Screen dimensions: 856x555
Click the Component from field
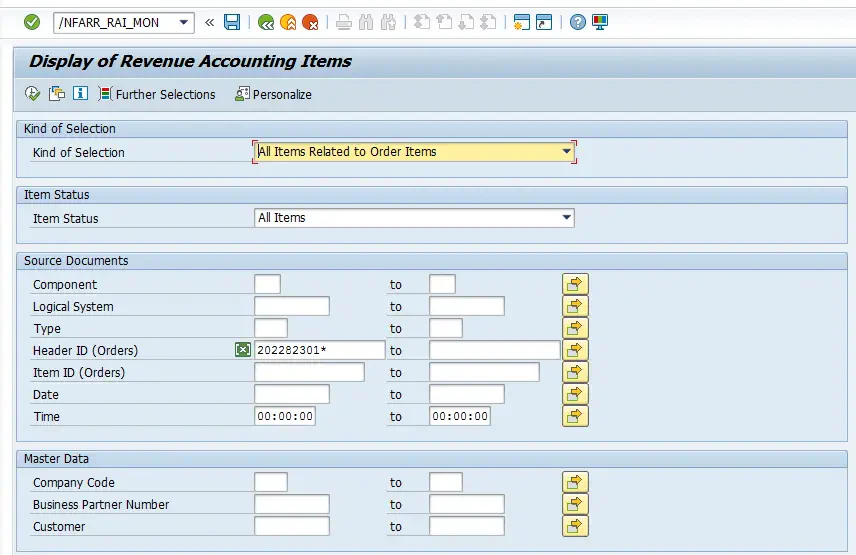coord(268,284)
